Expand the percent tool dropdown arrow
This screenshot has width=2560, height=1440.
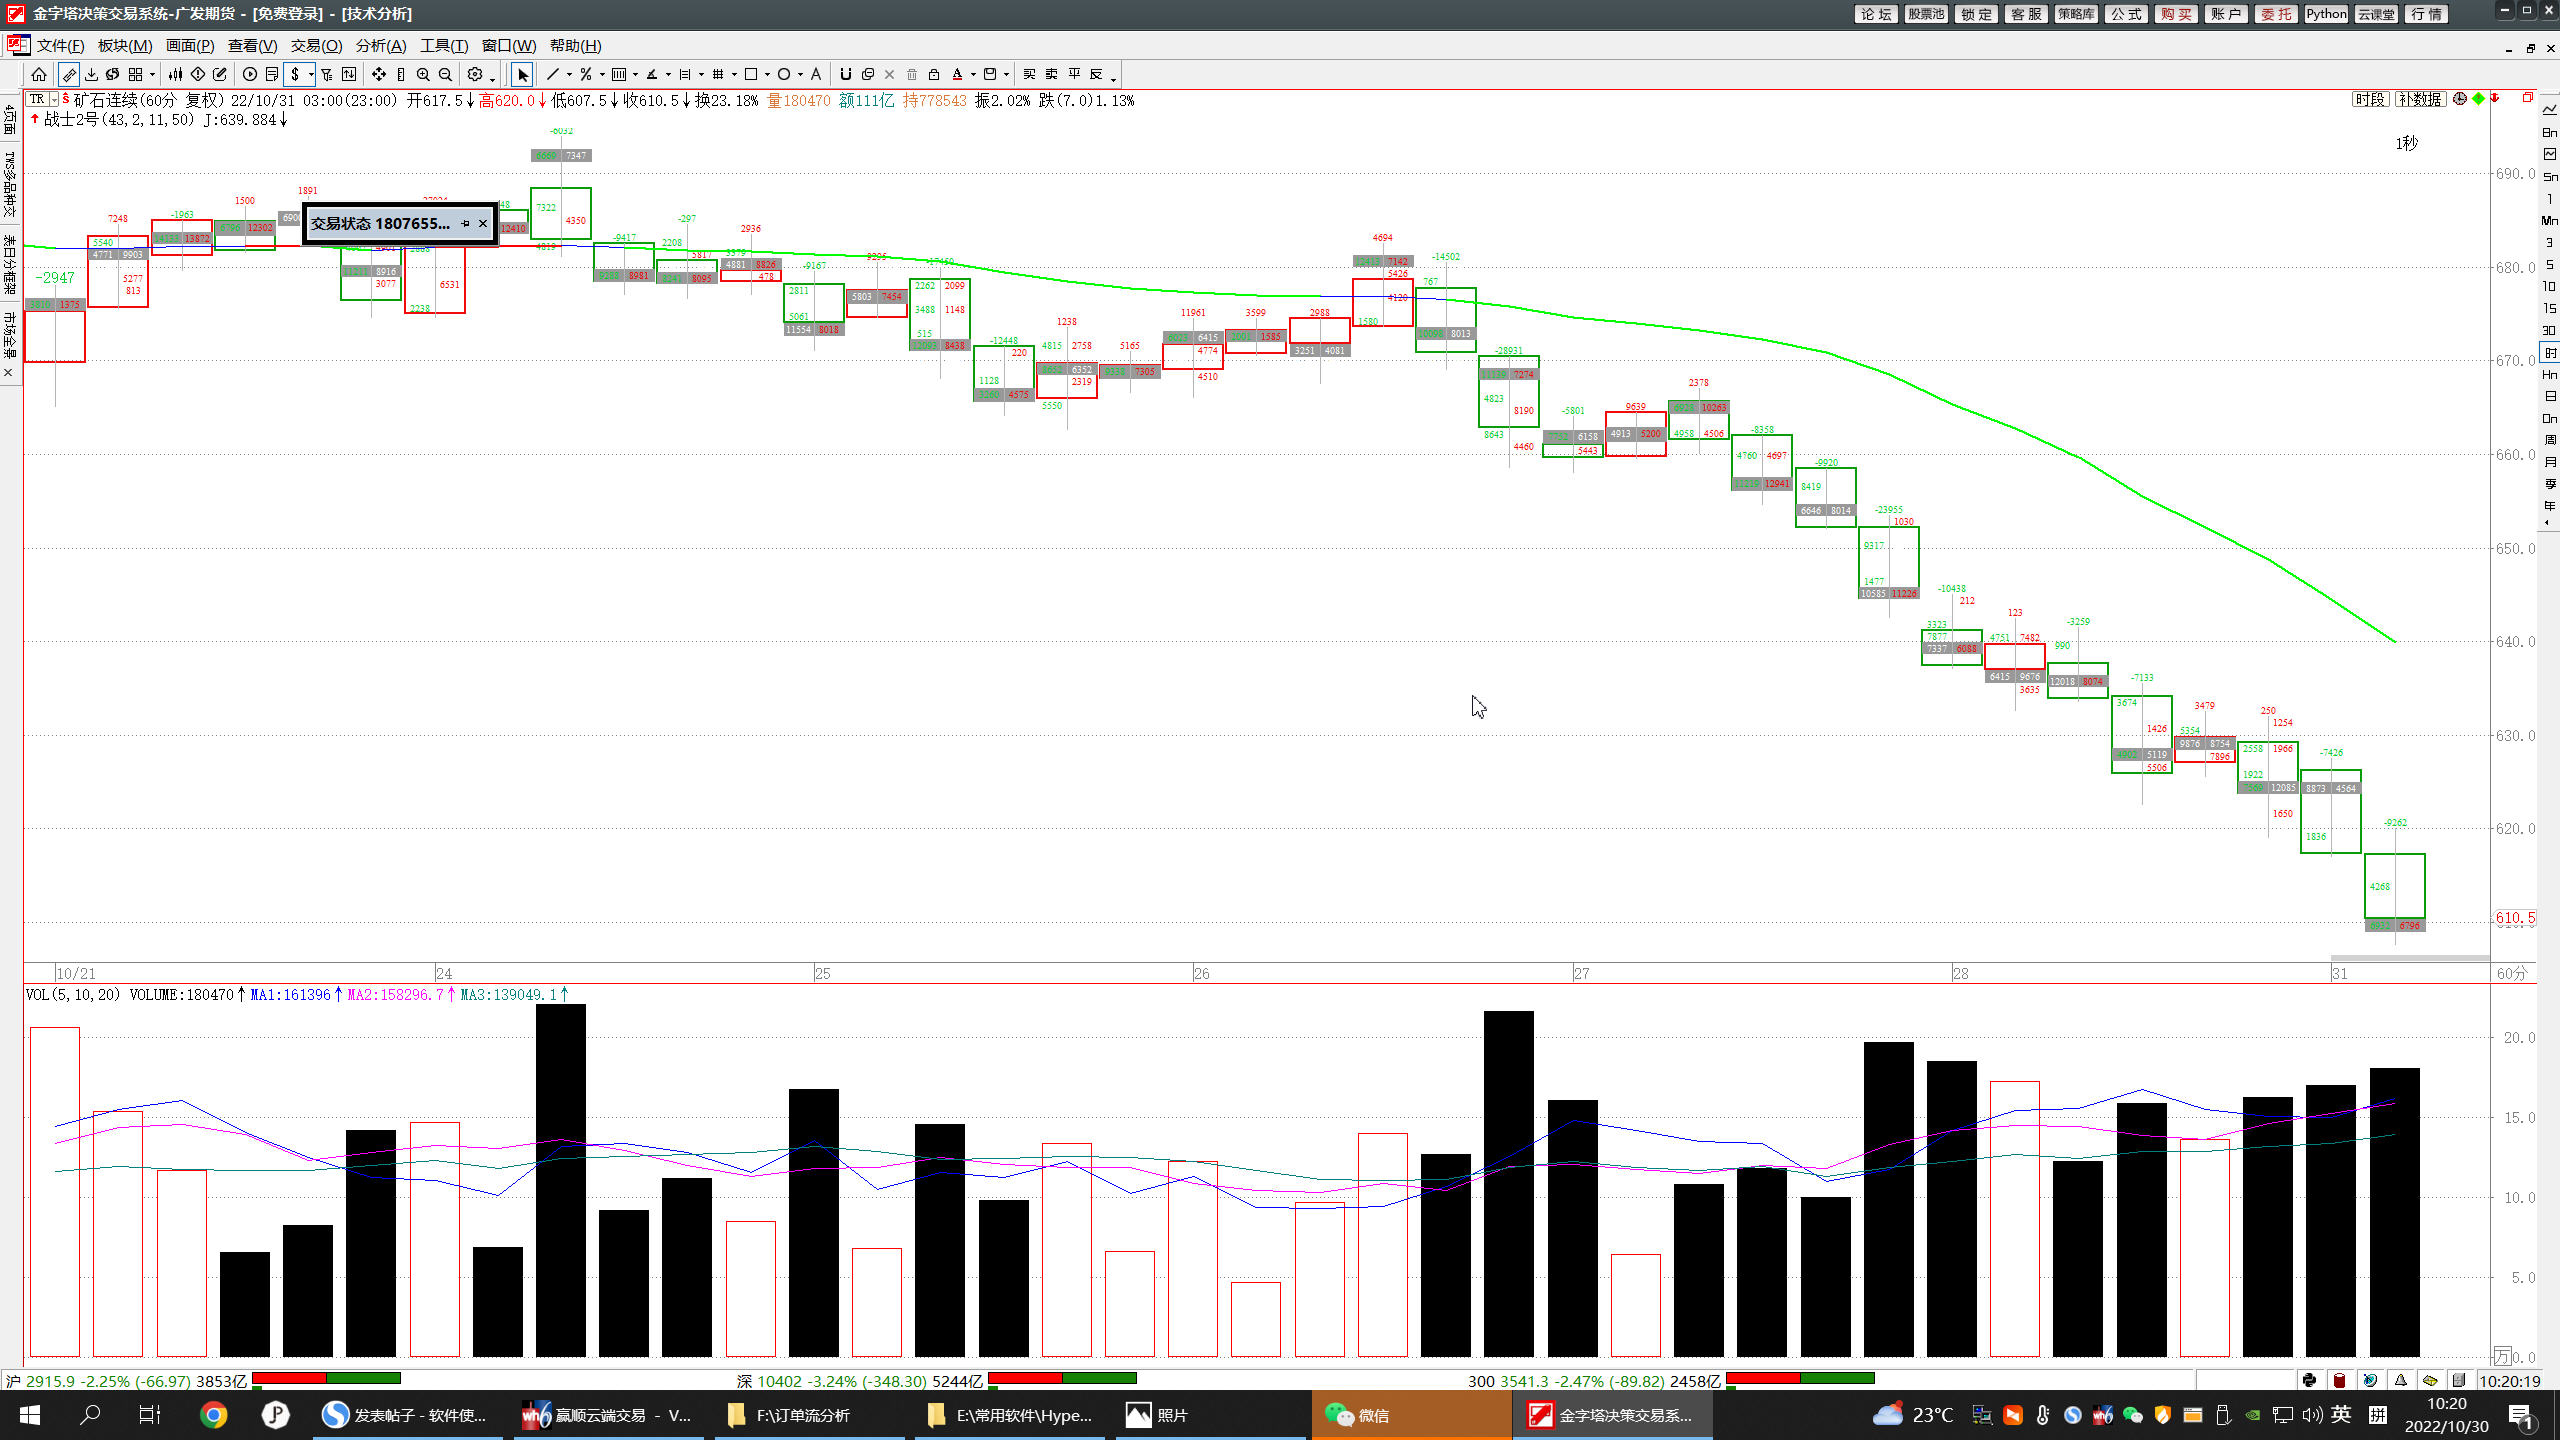coord(602,75)
